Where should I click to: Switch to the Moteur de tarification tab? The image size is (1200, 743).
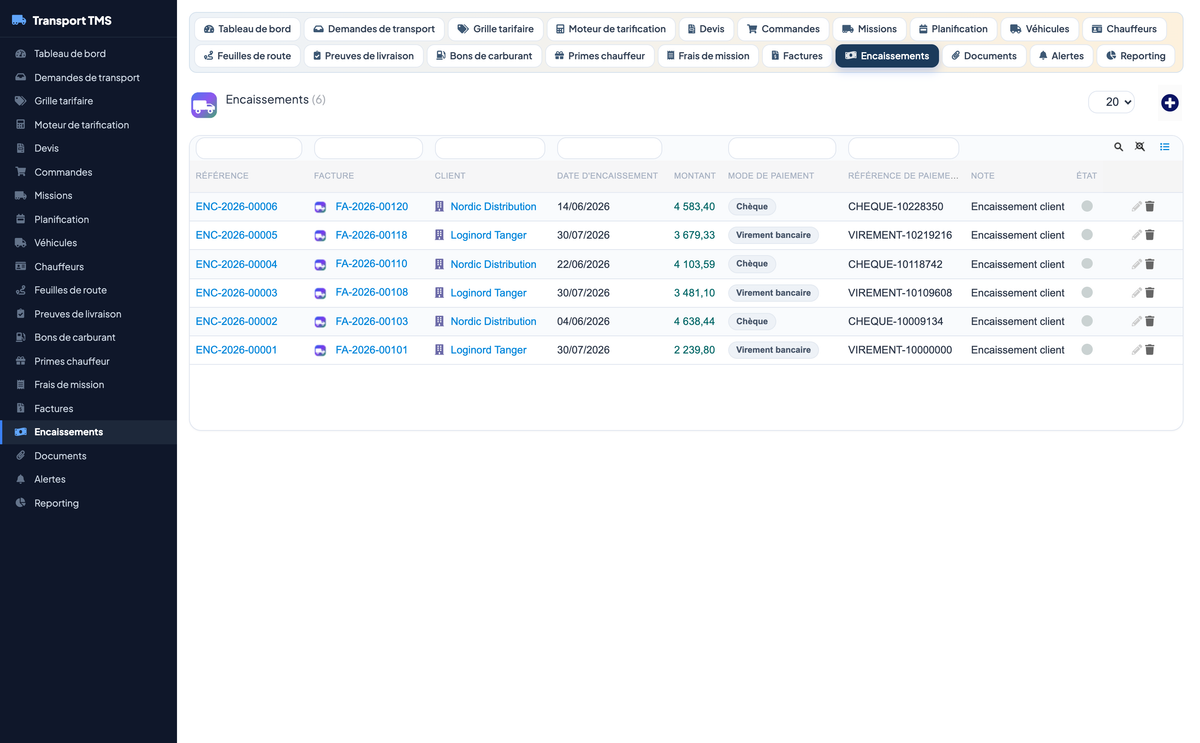tap(611, 29)
